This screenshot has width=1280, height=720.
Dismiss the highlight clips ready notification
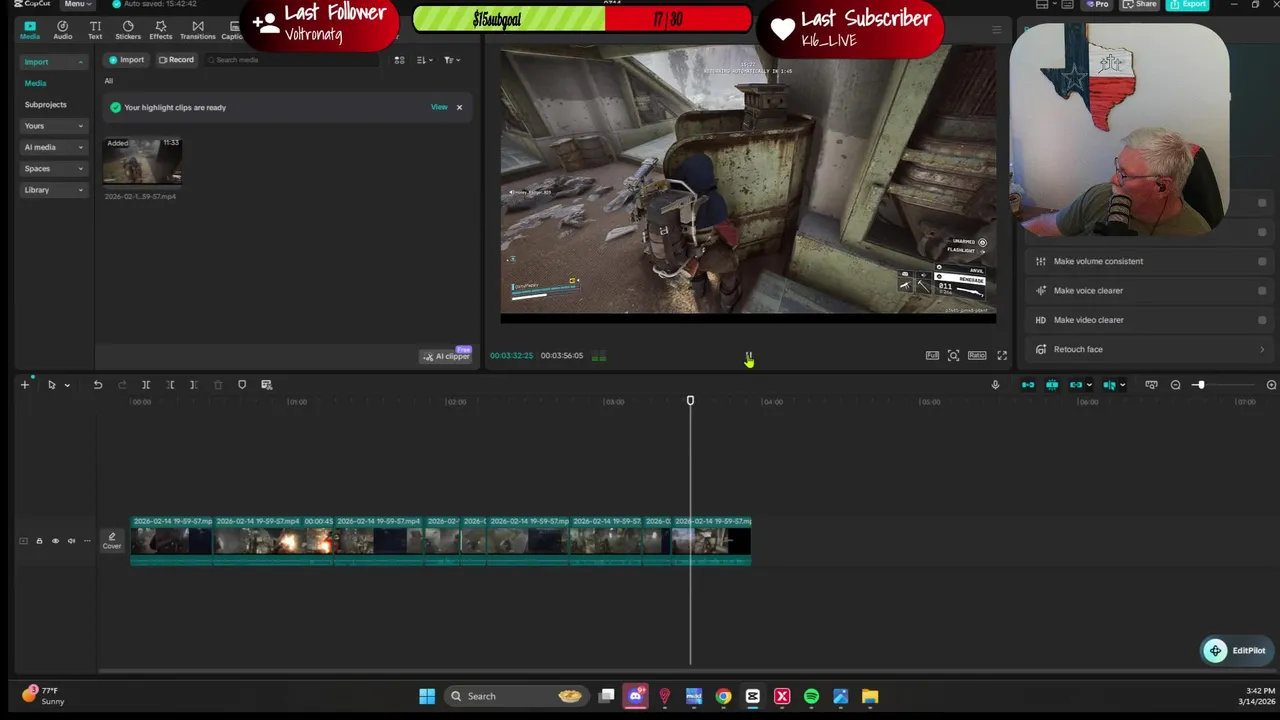[460, 107]
